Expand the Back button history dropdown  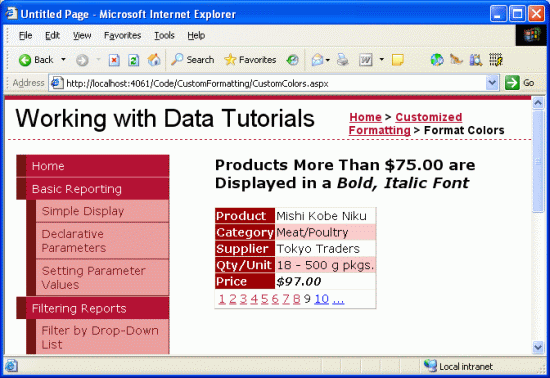click(x=63, y=60)
